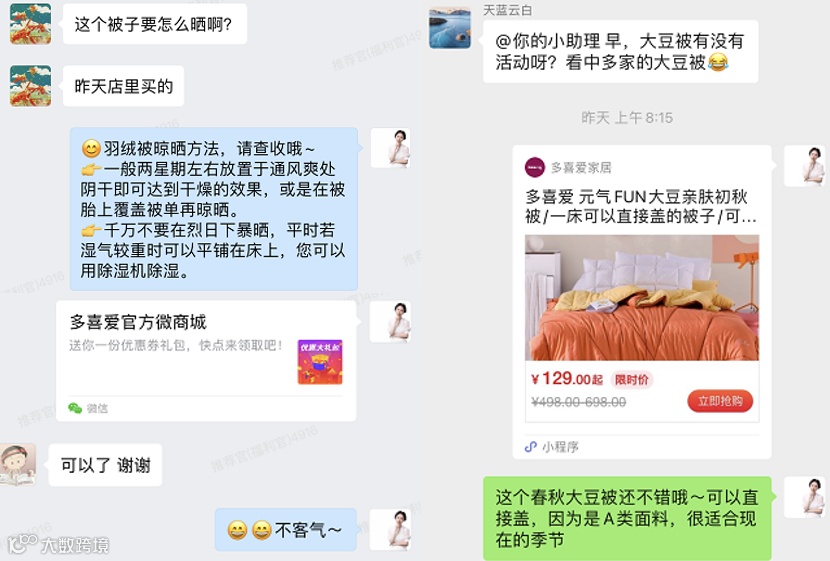
Task: Select the @你的小助理 message bubble
Action: click(620, 51)
